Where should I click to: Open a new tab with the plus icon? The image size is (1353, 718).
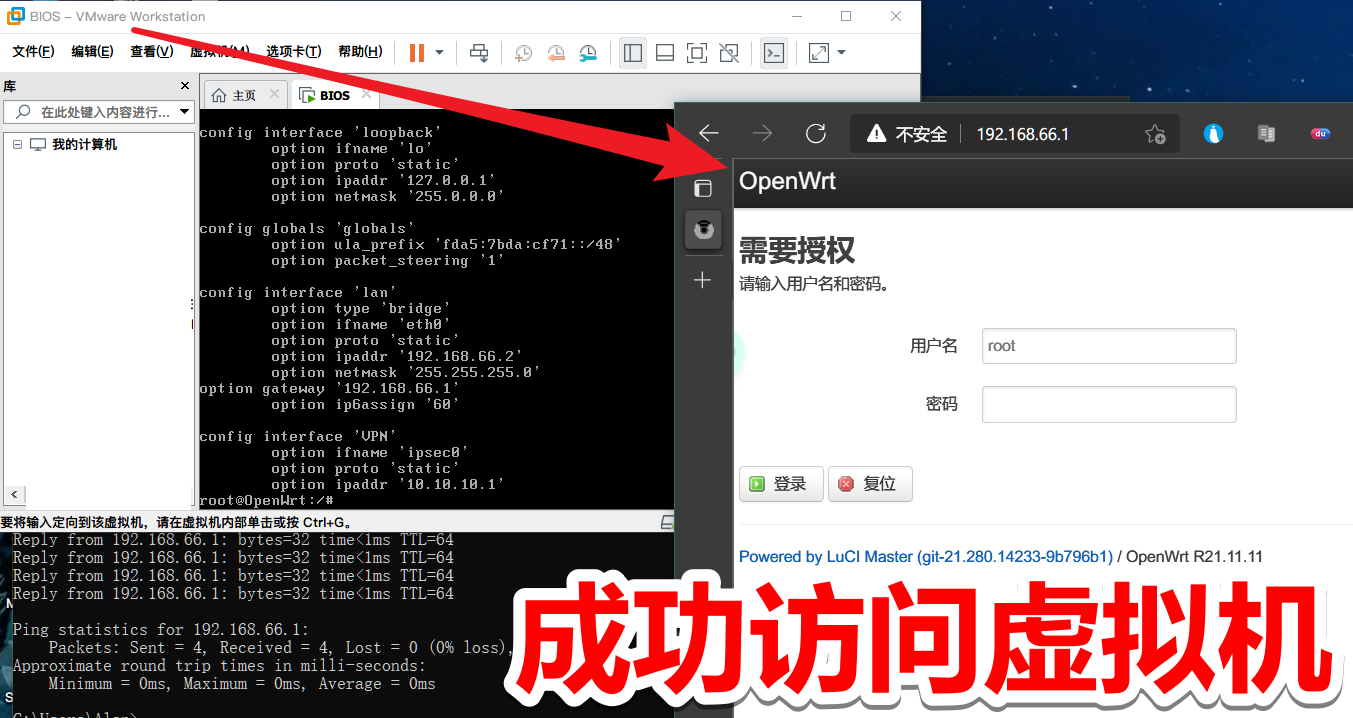click(x=703, y=280)
